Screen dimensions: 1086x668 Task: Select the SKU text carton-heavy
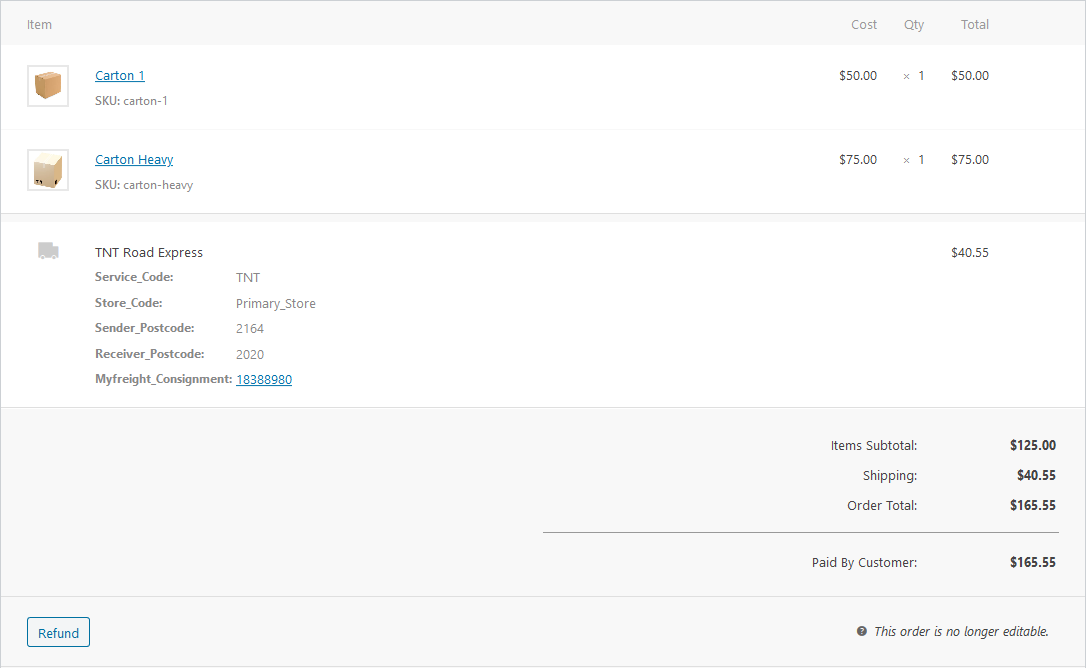coord(158,184)
